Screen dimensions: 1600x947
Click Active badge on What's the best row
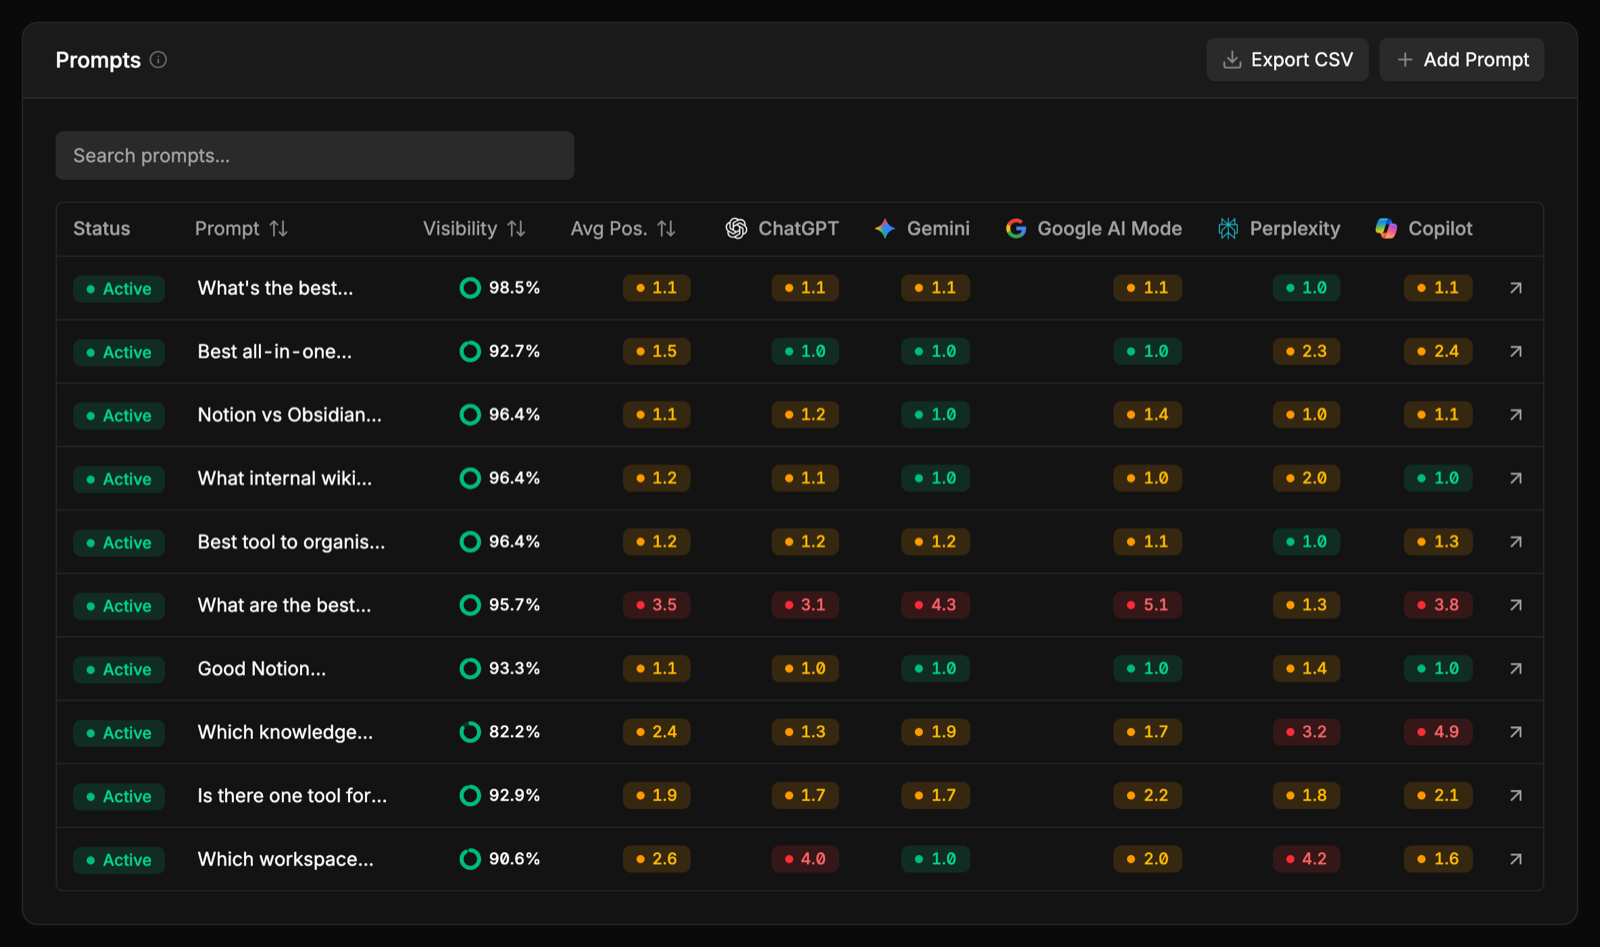(119, 289)
